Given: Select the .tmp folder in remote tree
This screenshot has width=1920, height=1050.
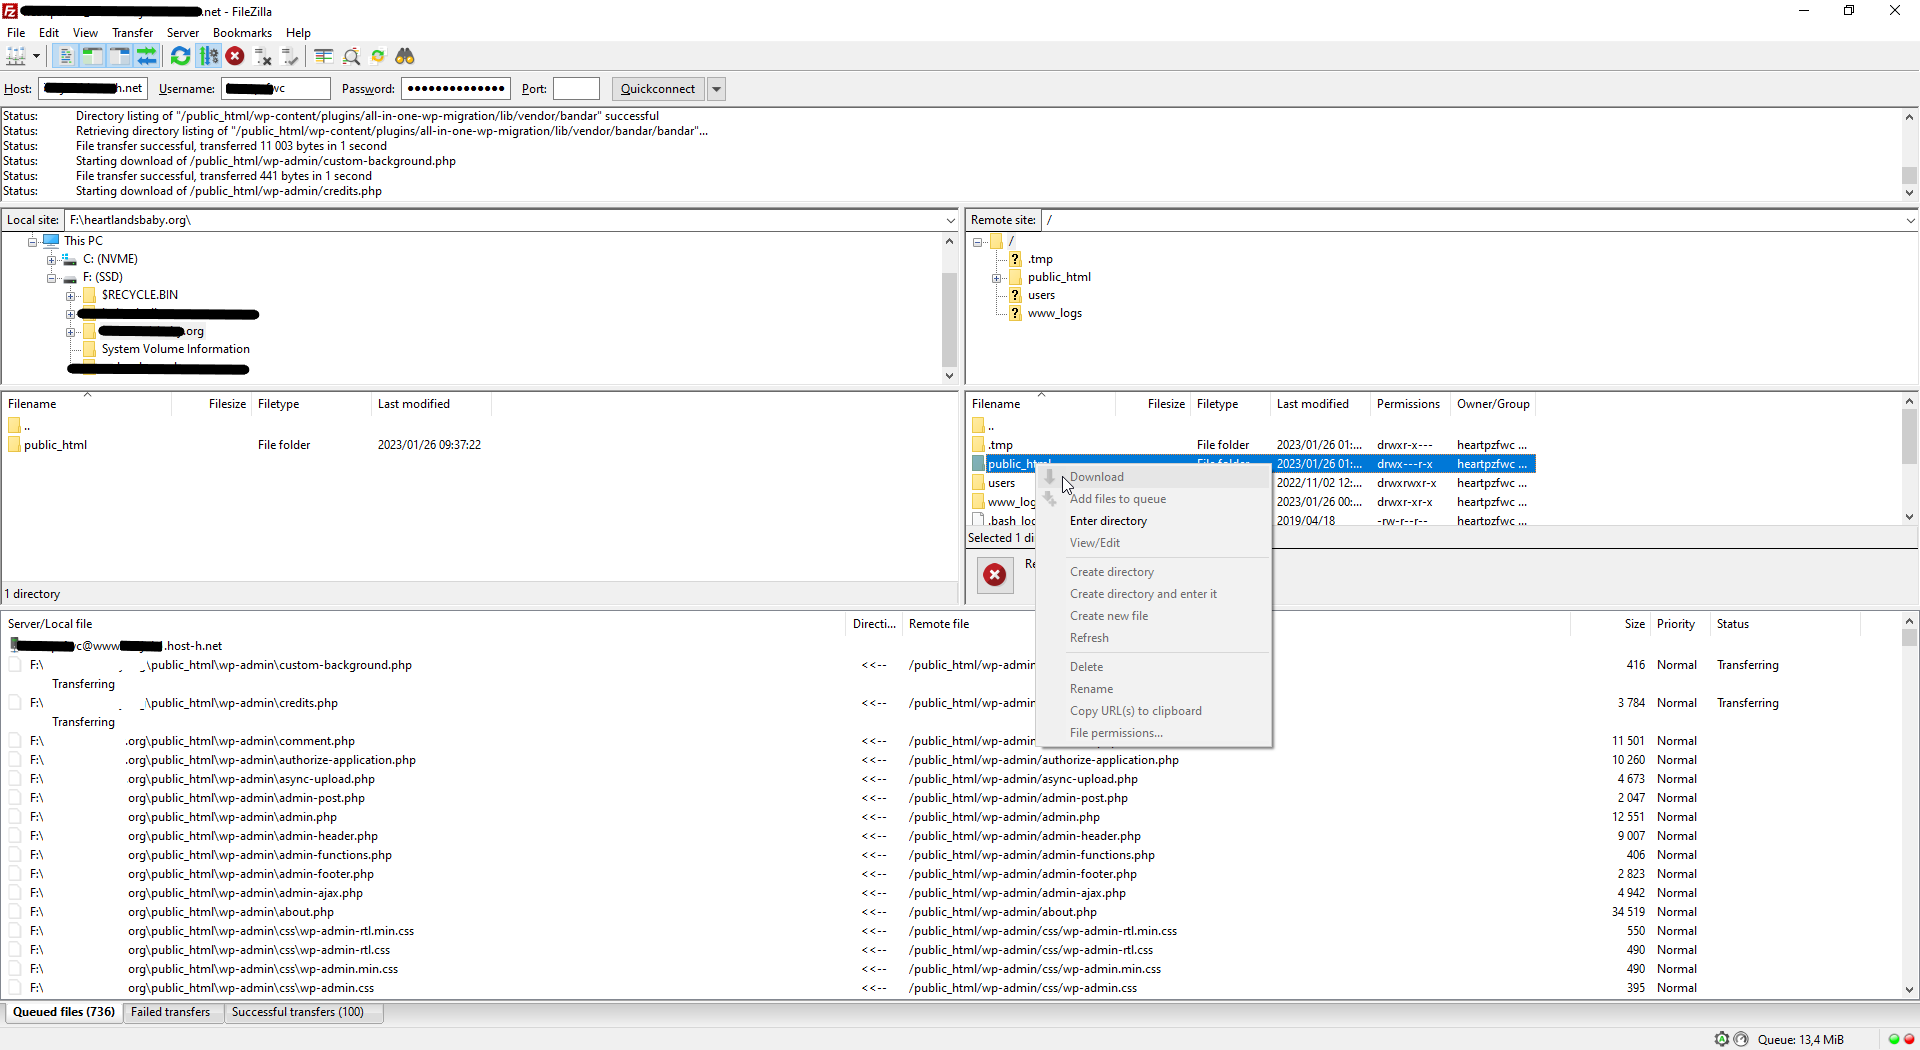Looking at the screenshot, I should [x=1040, y=259].
